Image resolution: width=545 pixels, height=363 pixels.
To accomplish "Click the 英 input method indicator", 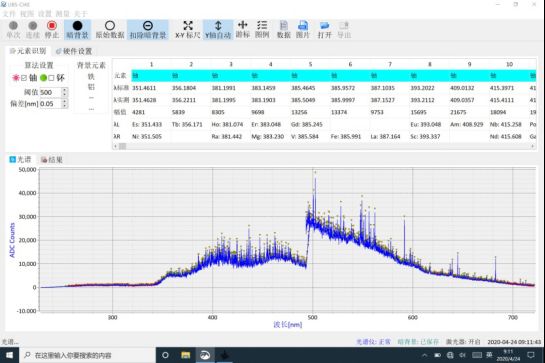I will click(x=489, y=355).
